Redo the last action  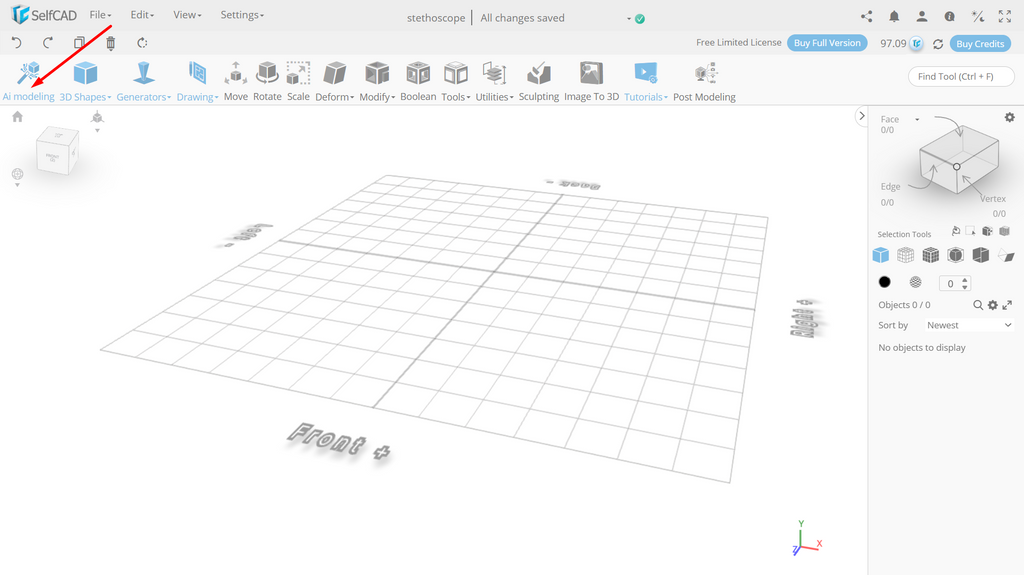(48, 43)
